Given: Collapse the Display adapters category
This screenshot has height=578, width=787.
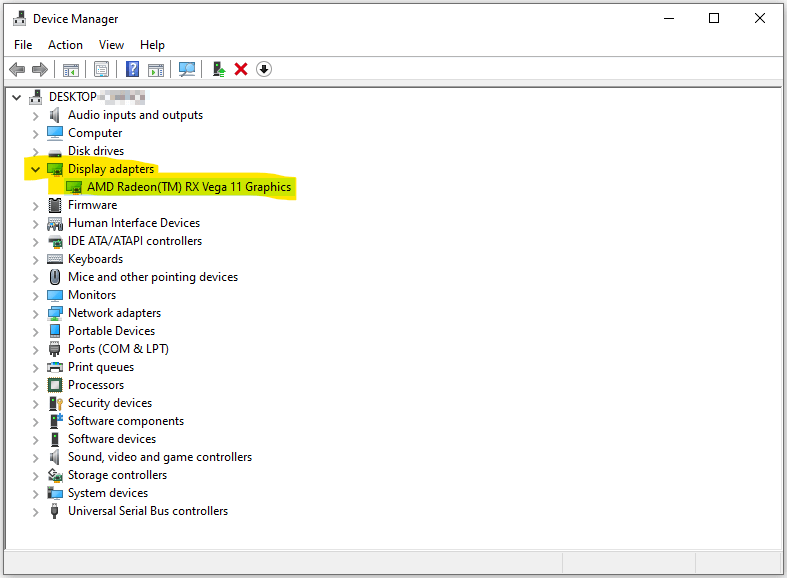Looking at the screenshot, I should click(x=35, y=170).
